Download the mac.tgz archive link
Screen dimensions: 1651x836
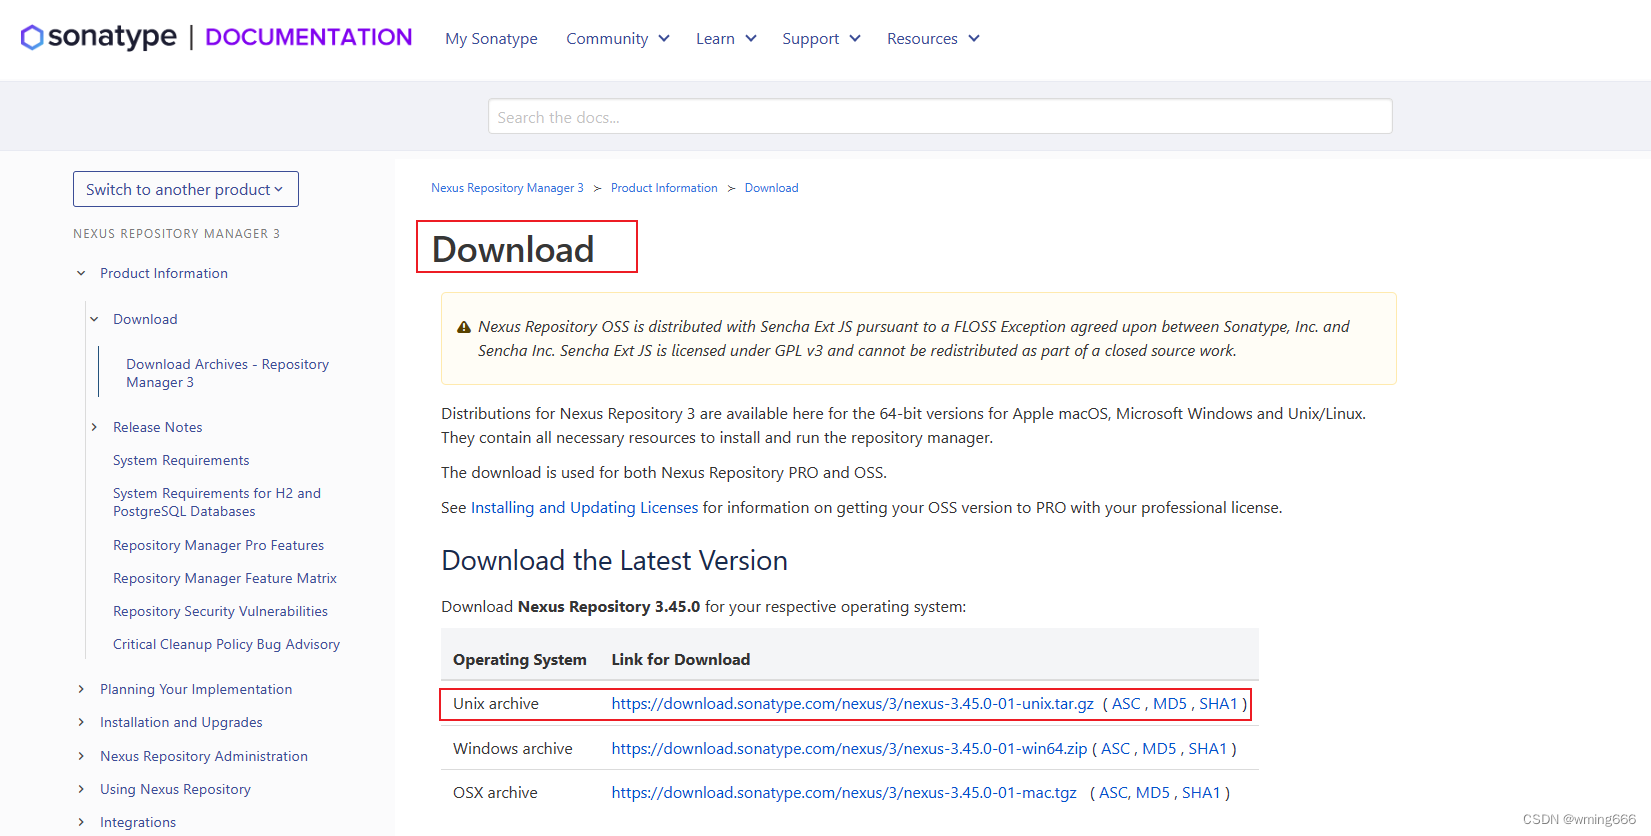(844, 793)
